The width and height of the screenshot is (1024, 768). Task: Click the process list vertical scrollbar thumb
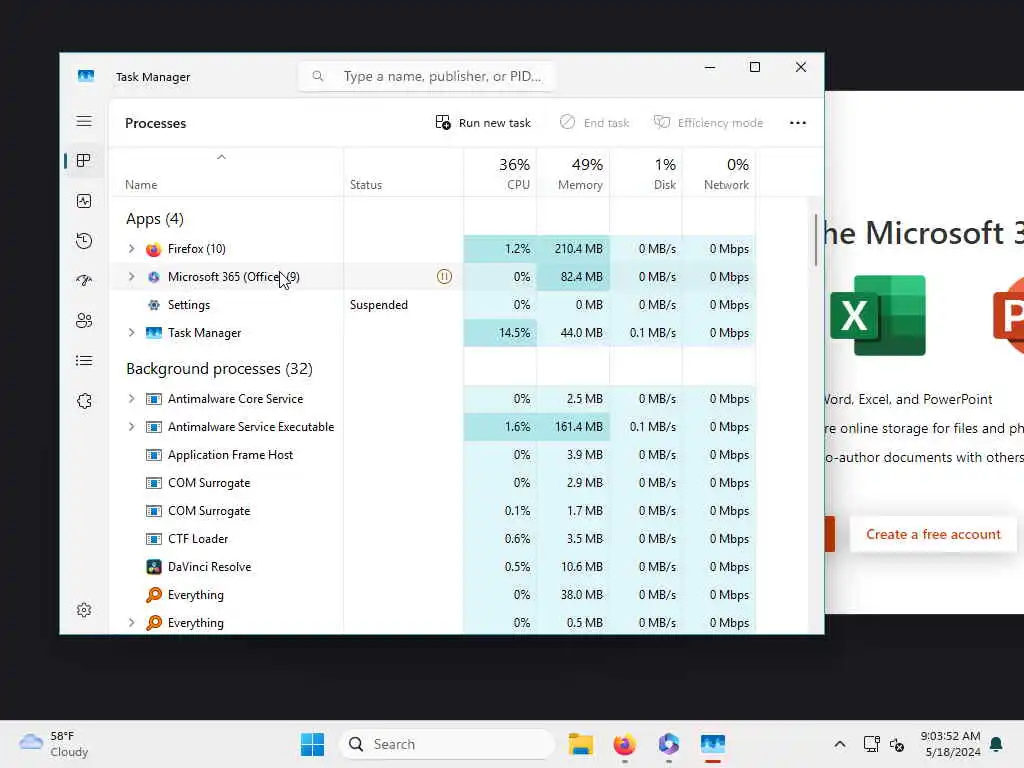pyautogui.click(x=816, y=240)
